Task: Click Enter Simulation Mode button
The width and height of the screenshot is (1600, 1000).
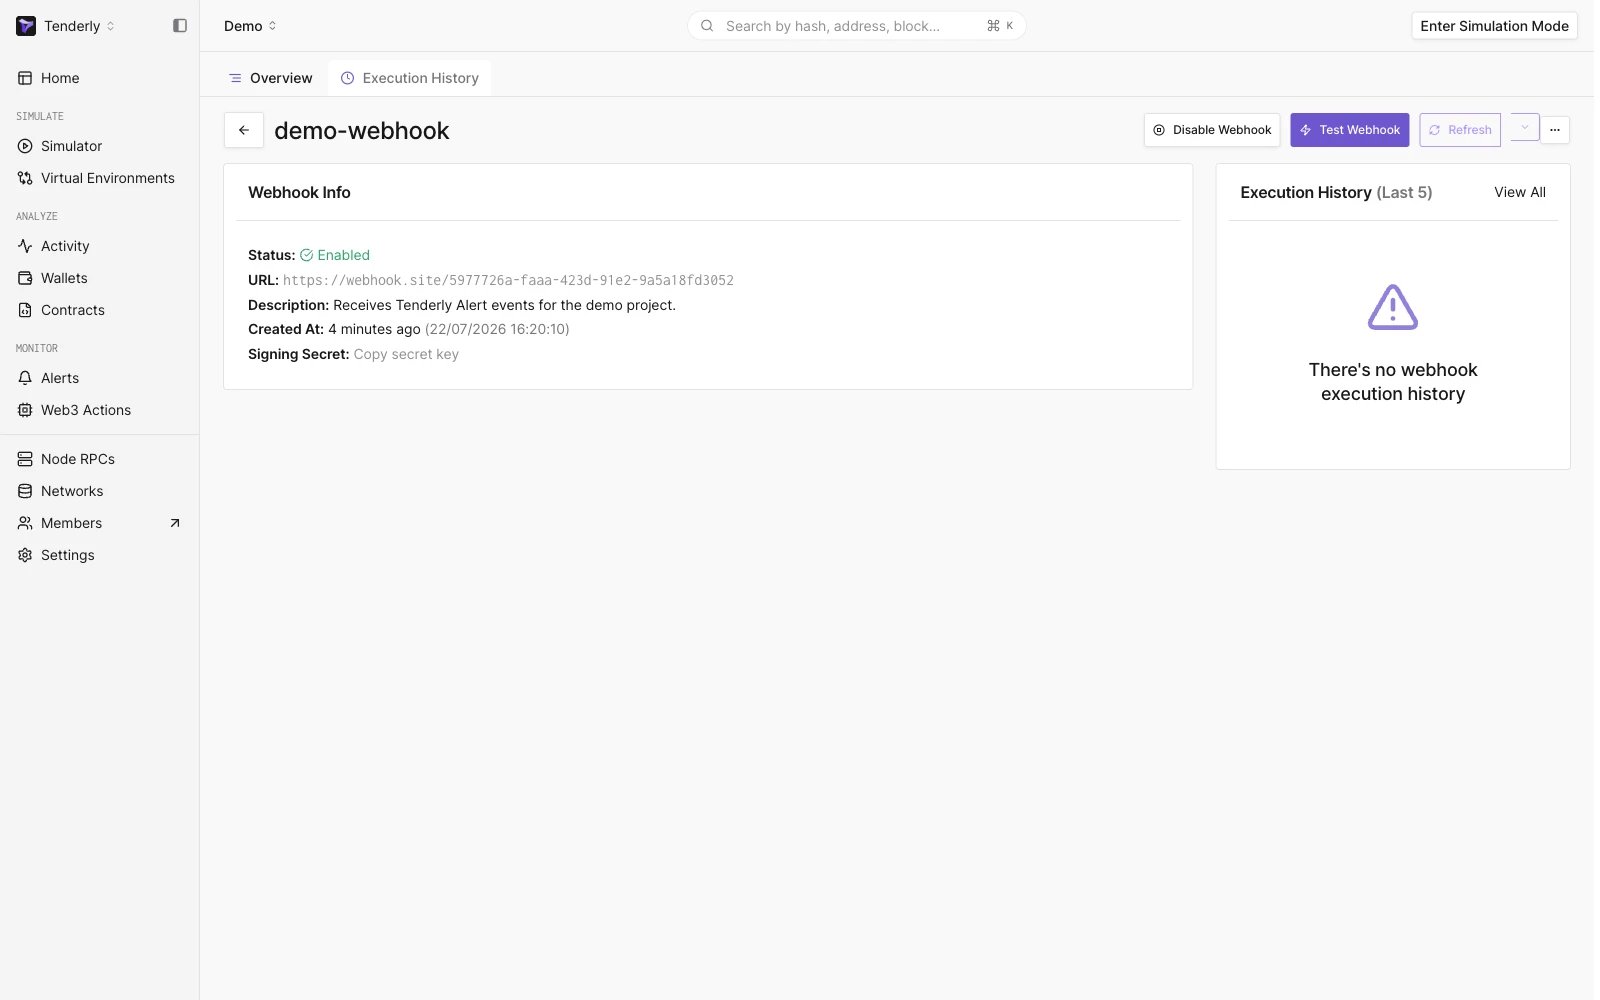Action: tap(1494, 26)
